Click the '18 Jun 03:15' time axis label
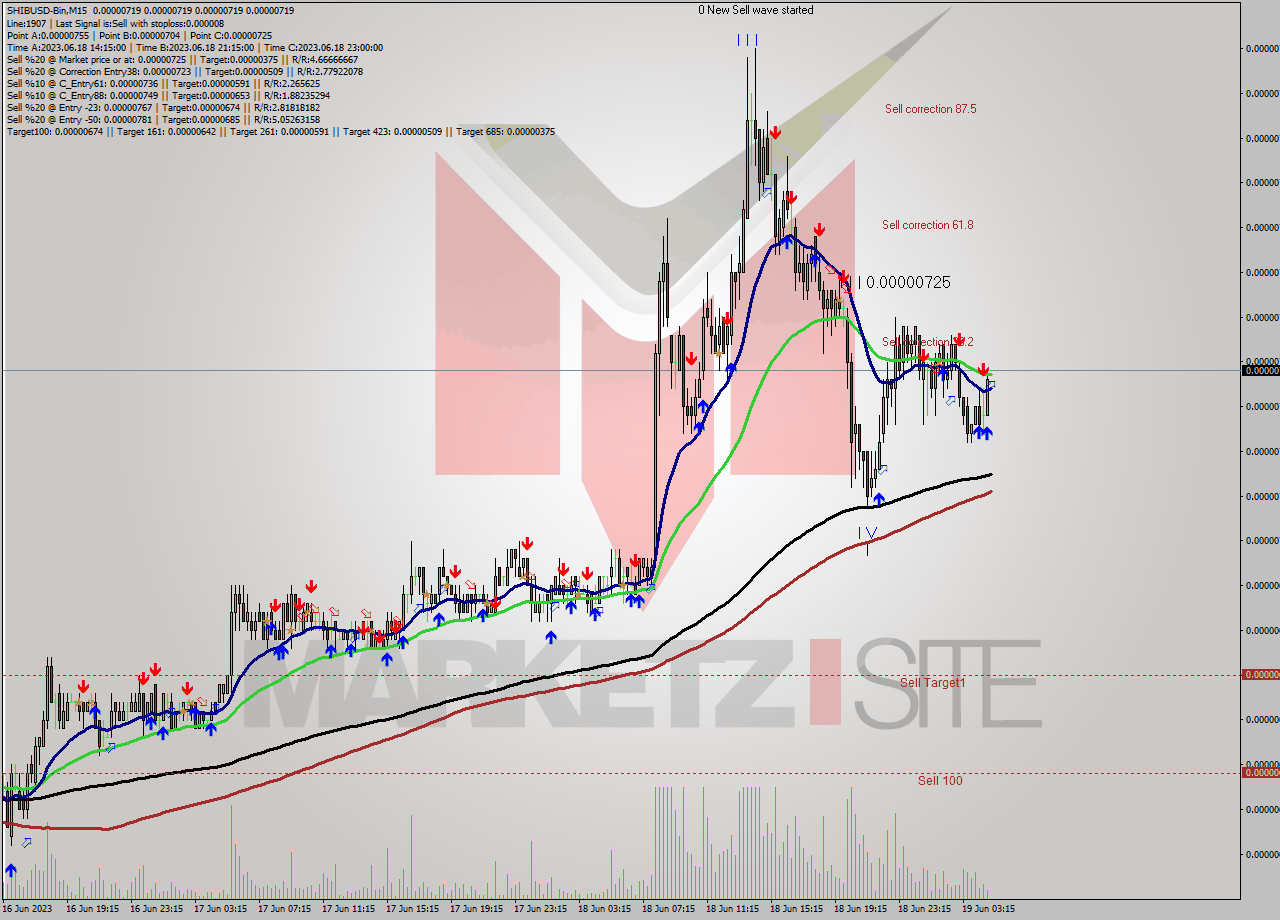 [604, 909]
